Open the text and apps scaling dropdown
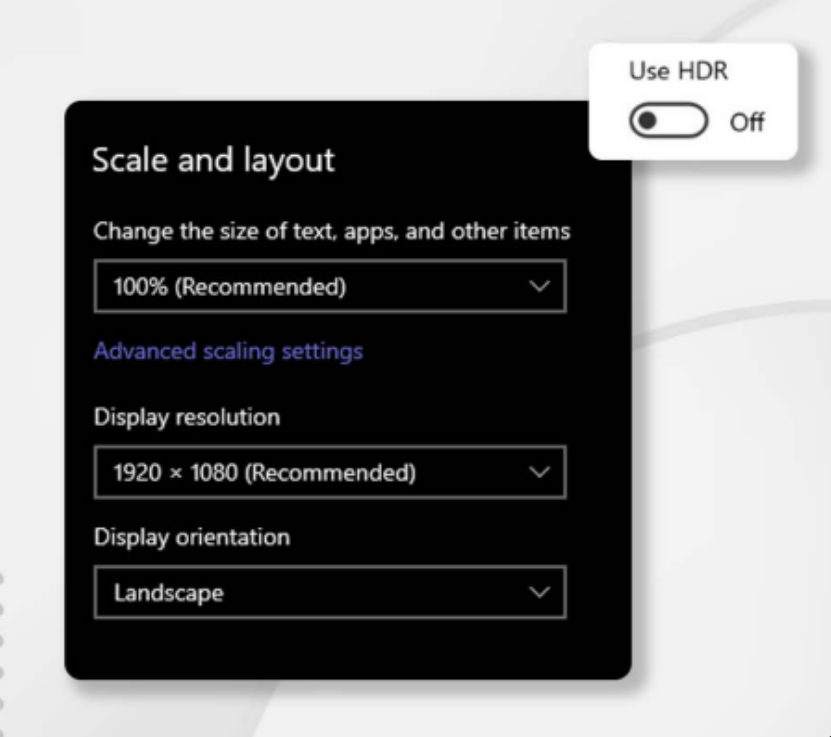Image resolution: width=831 pixels, height=737 pixels. click(329, 287)
